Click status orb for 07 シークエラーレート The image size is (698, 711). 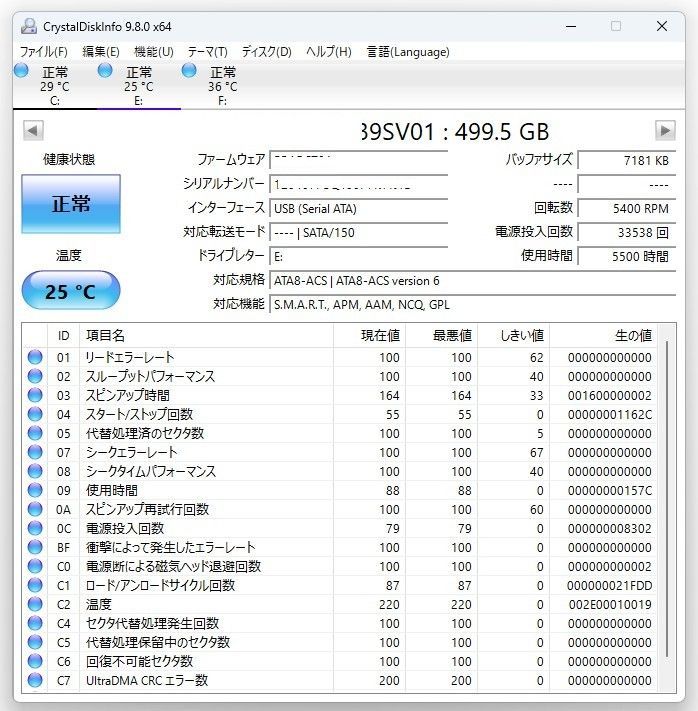(x=35, y=452)
